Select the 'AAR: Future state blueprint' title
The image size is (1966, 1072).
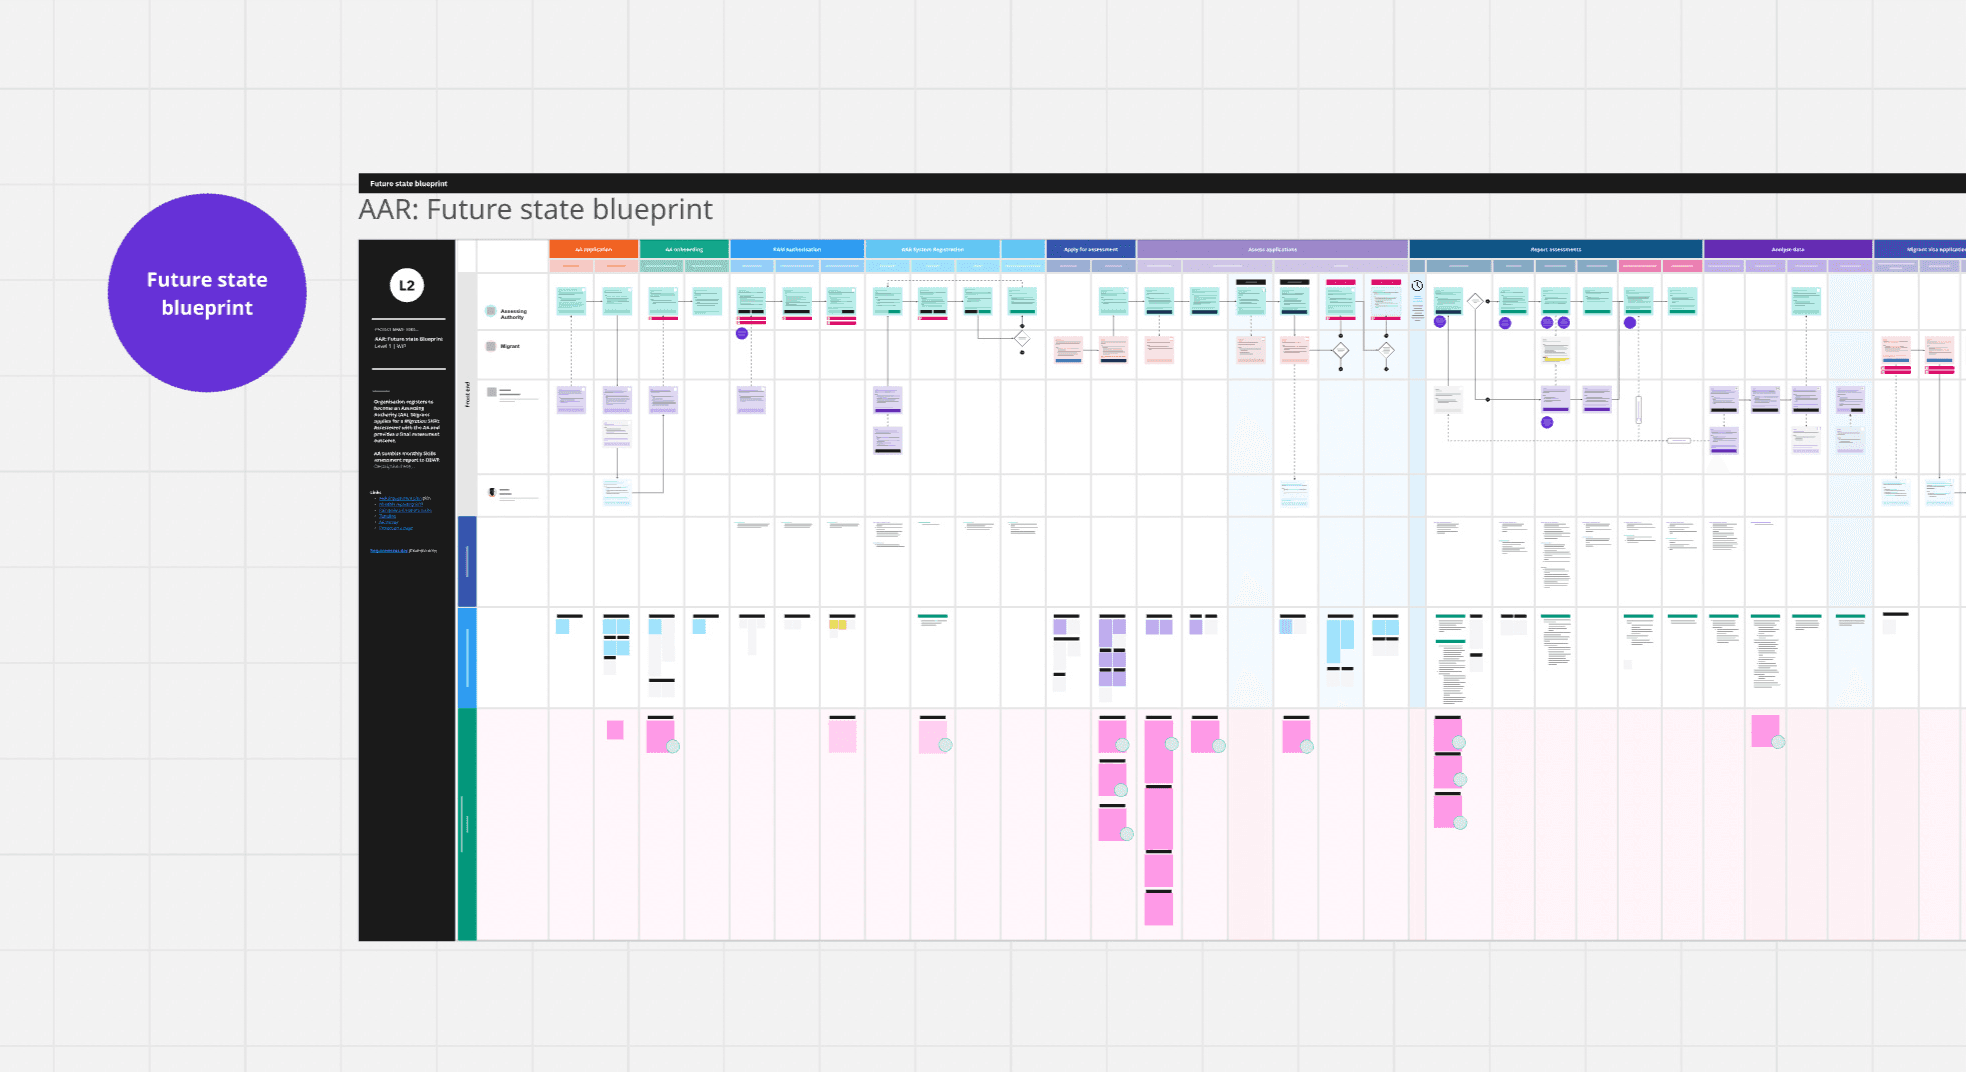tap(535, 210)
